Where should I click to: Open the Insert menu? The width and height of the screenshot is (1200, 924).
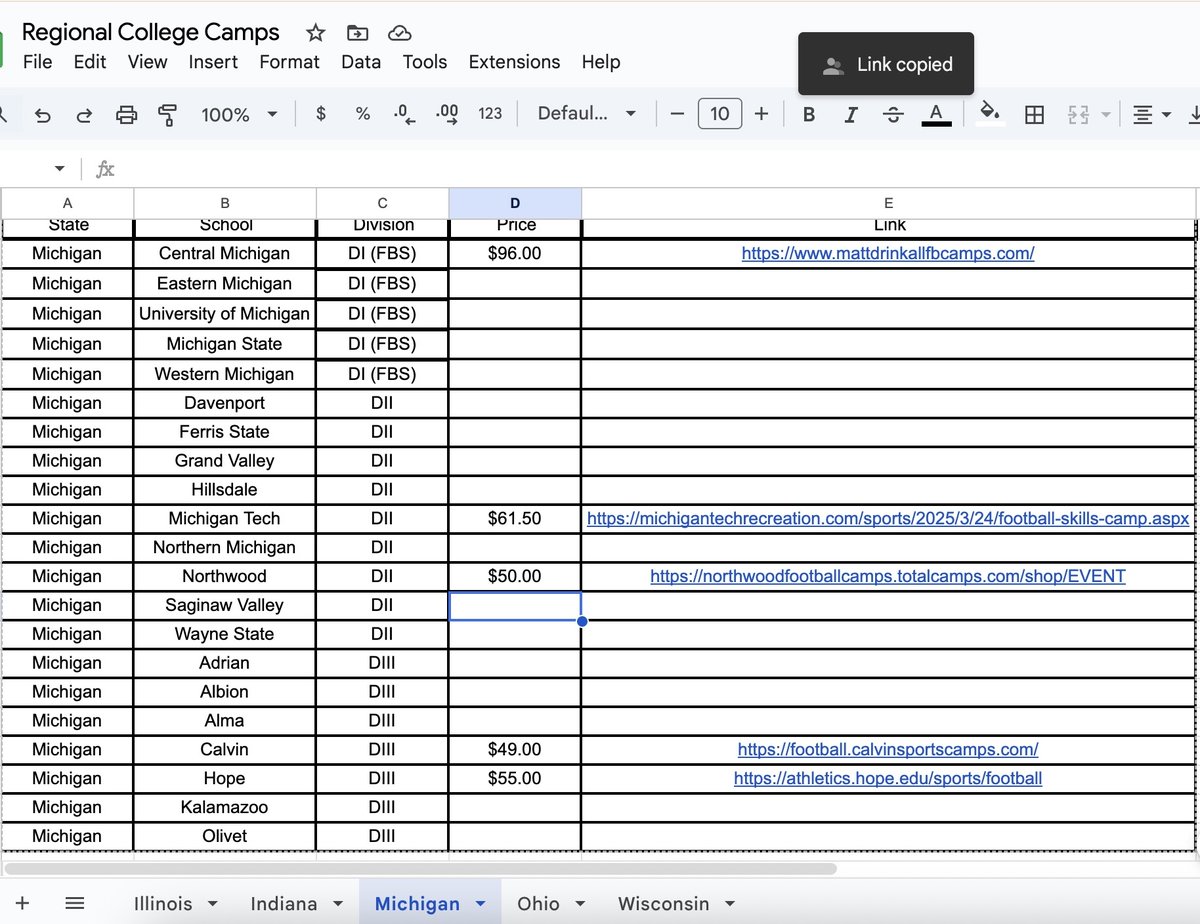pyautogui.click(x=213, y=62)
